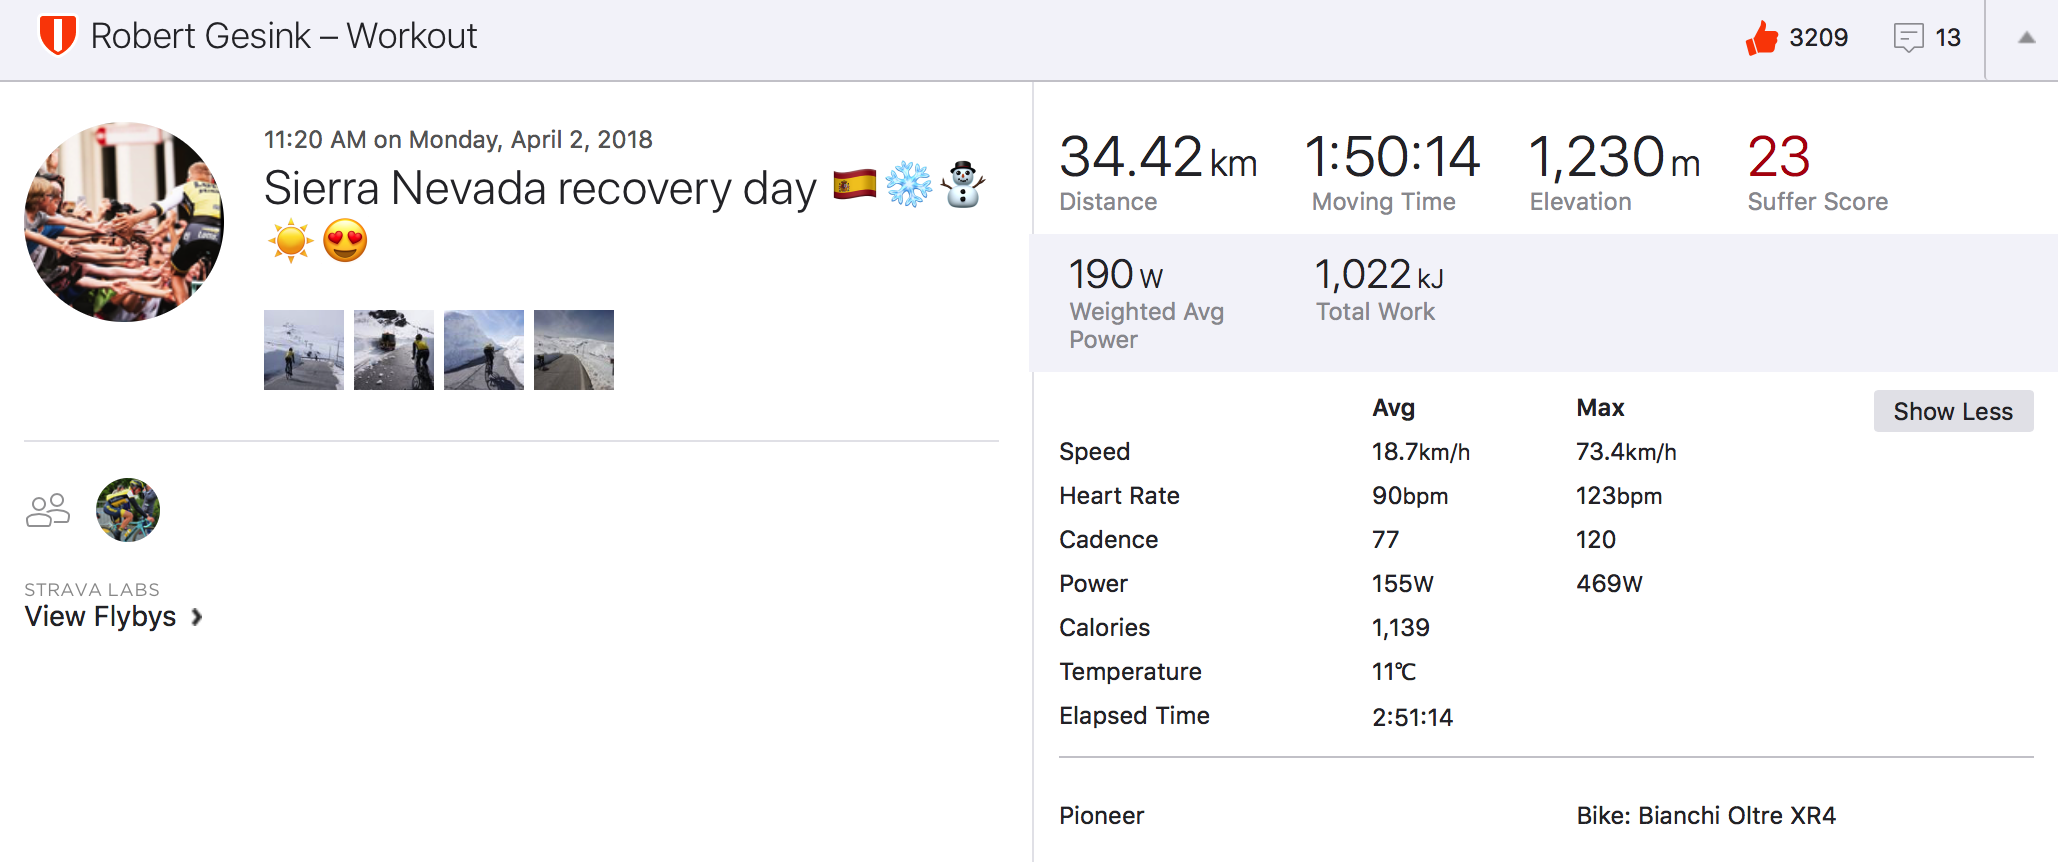Open the second ride photo thumbnail
The width and height of the screenshot is (2058, 862).
point(394,350)
